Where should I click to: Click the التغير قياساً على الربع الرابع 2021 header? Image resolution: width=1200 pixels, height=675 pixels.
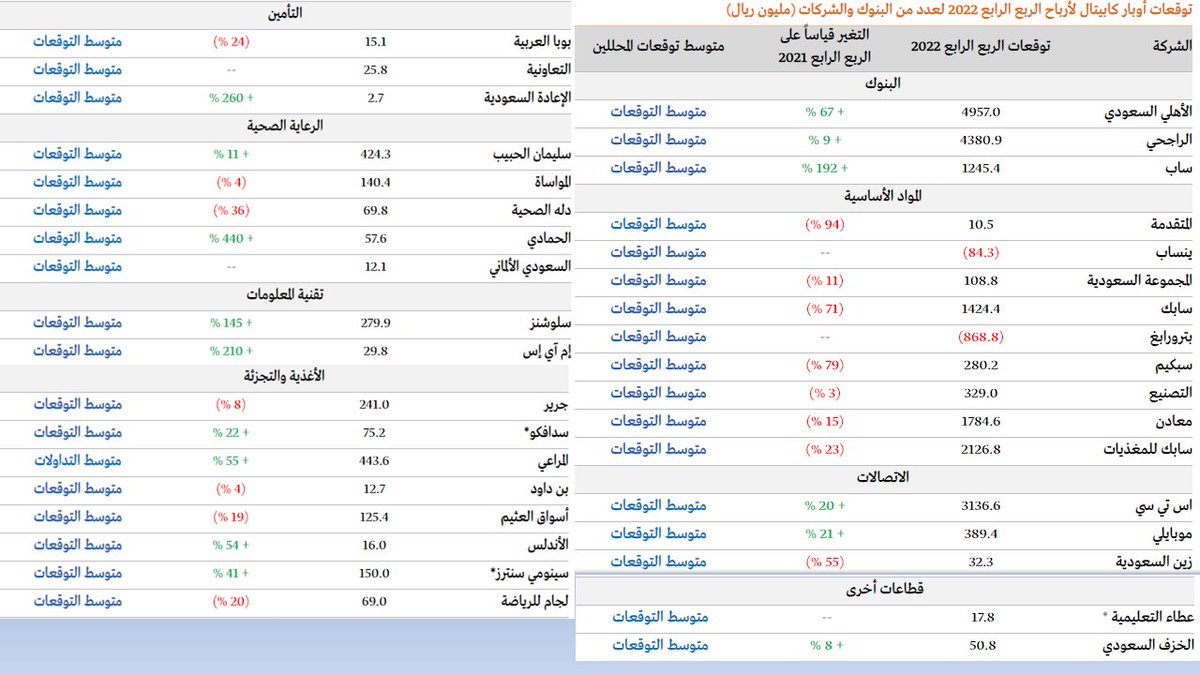[826, 46]
